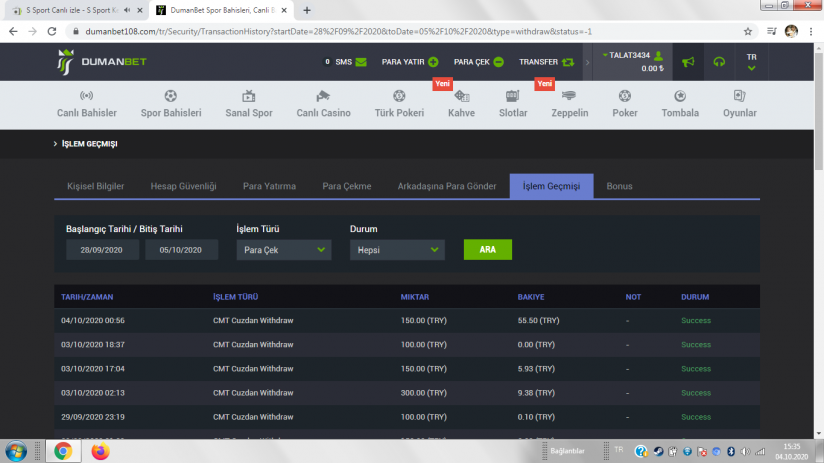824x463 pixels.
Task: Click the start date field 28/09/2020
Action: click(102, 250)
